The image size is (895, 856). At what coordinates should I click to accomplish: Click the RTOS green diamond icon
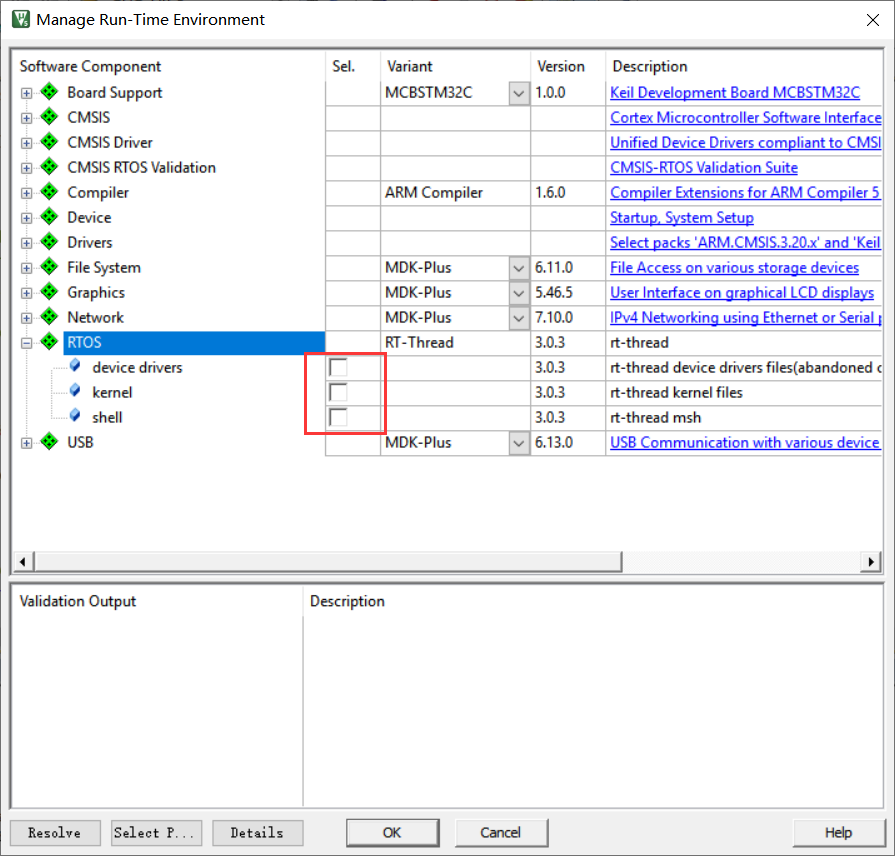[50, 342]
